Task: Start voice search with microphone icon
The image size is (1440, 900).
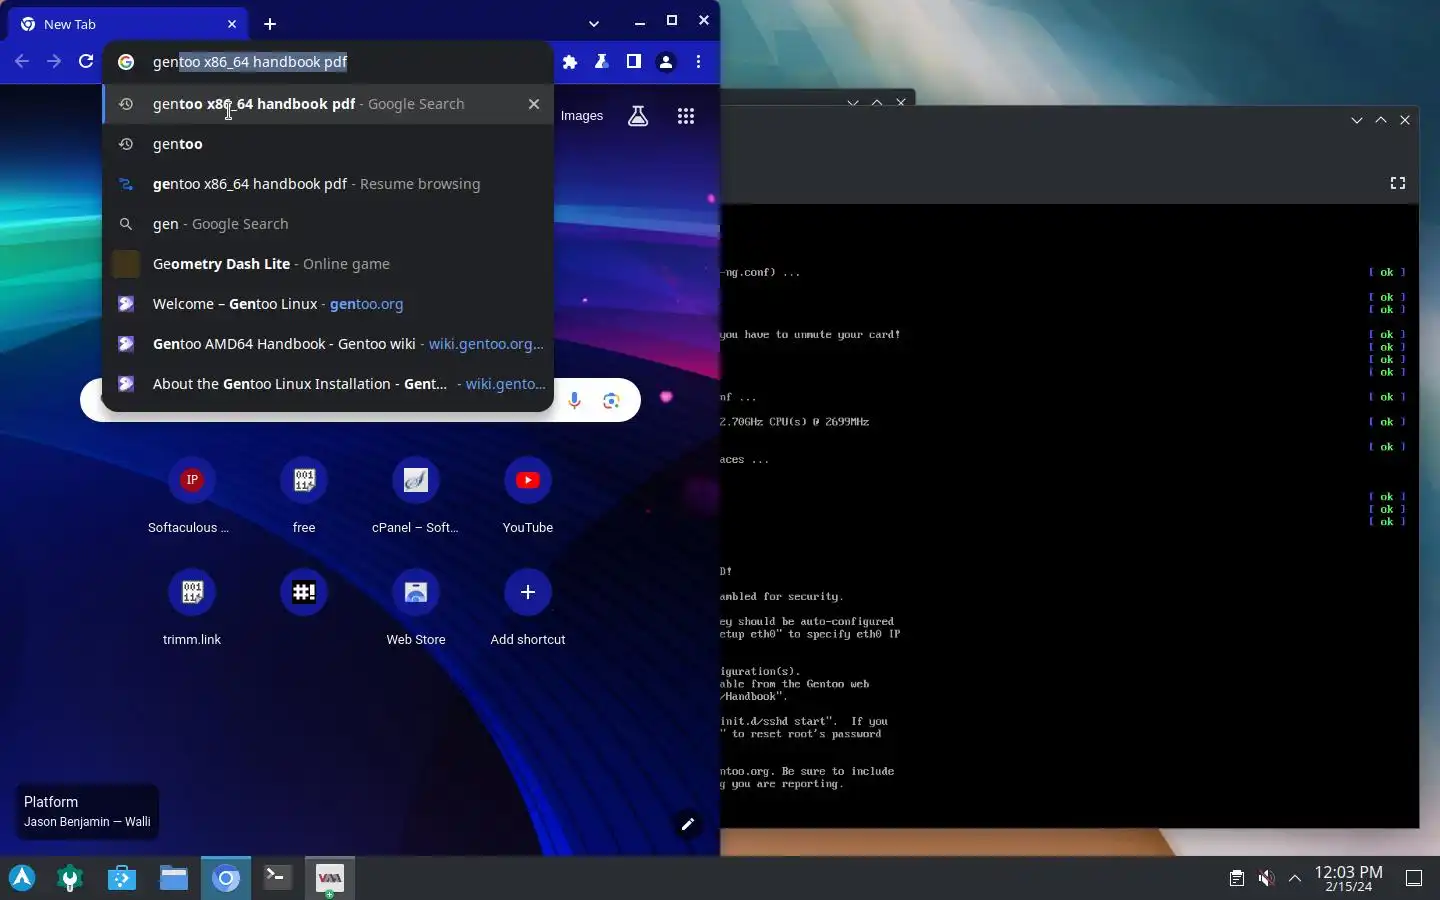Action: tap(575, 401)
